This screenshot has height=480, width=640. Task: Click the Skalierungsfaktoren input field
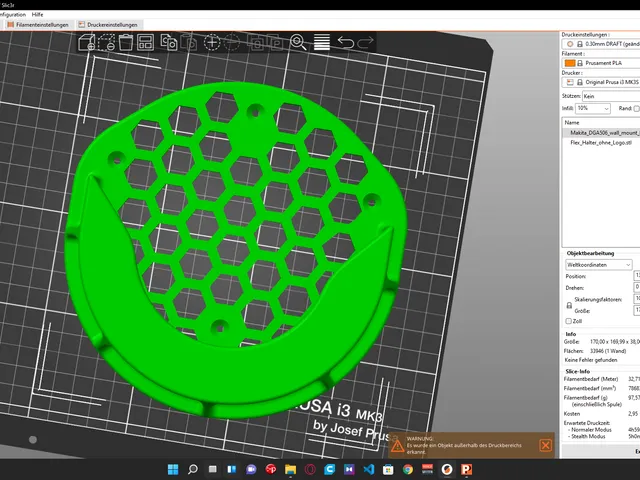tap(637, 299)
